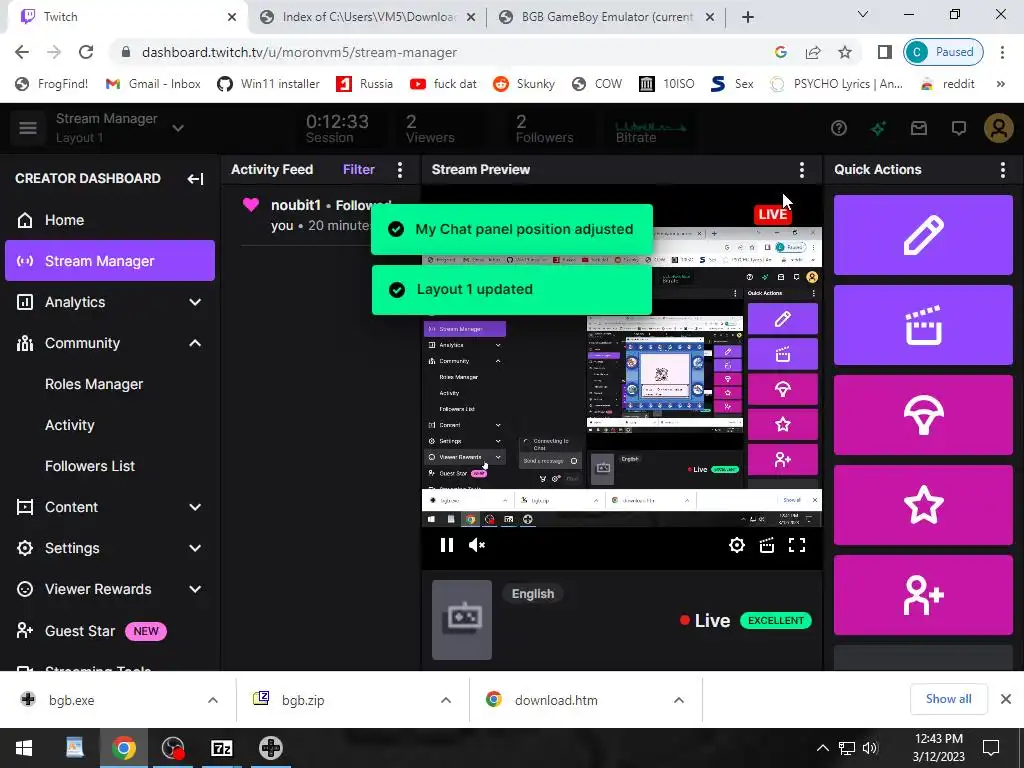1024x768 pixels.
Task: Enter fullscreen in Stream Preview
Action: pos(797,545)
